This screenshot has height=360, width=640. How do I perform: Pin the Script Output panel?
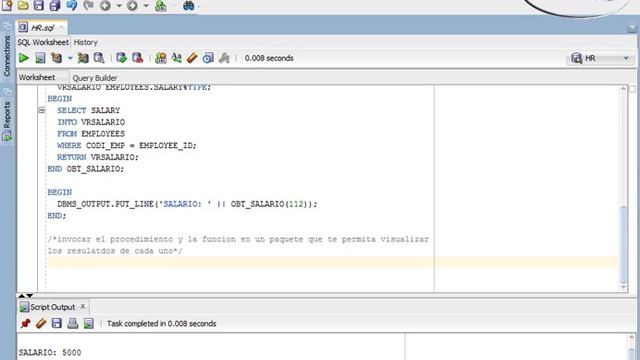coord(25,323)
